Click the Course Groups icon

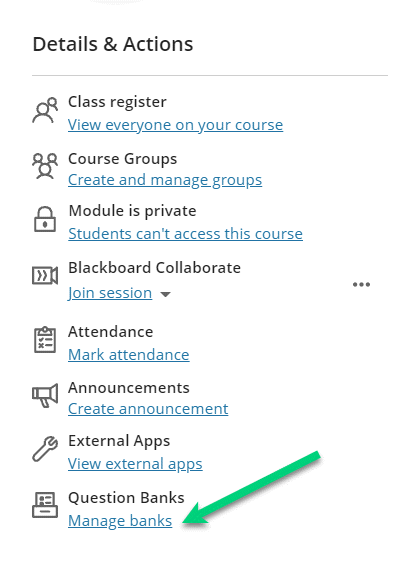(45, 166)
